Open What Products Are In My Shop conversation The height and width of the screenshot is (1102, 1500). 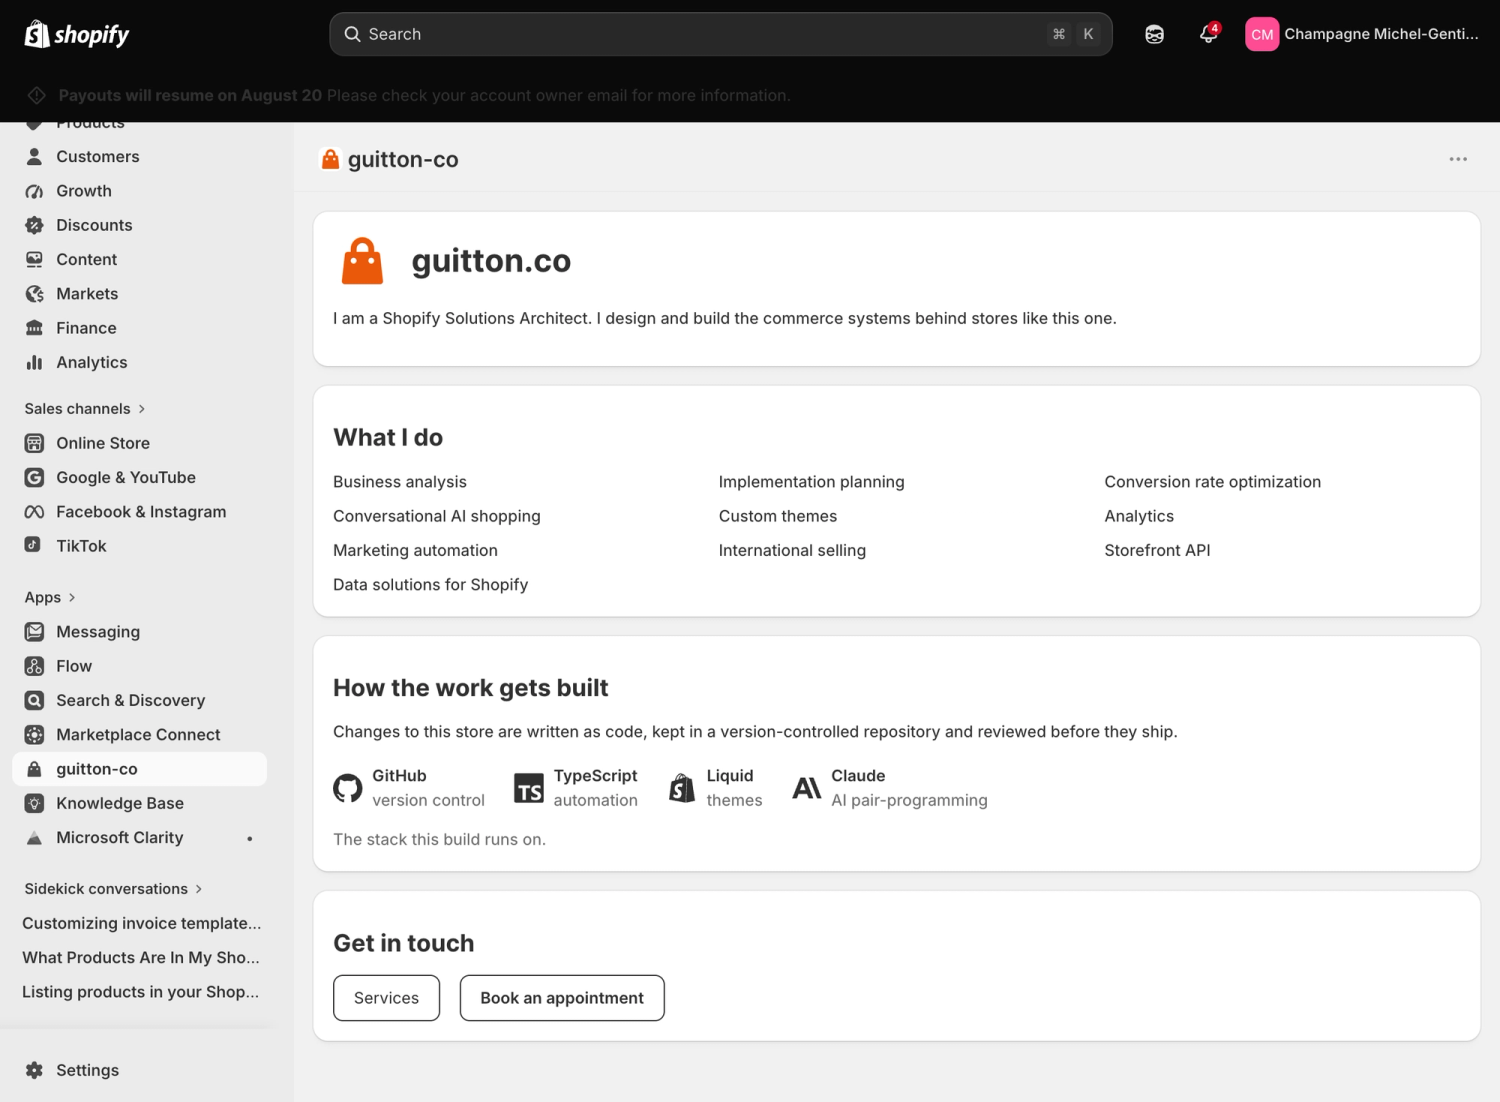141,958
